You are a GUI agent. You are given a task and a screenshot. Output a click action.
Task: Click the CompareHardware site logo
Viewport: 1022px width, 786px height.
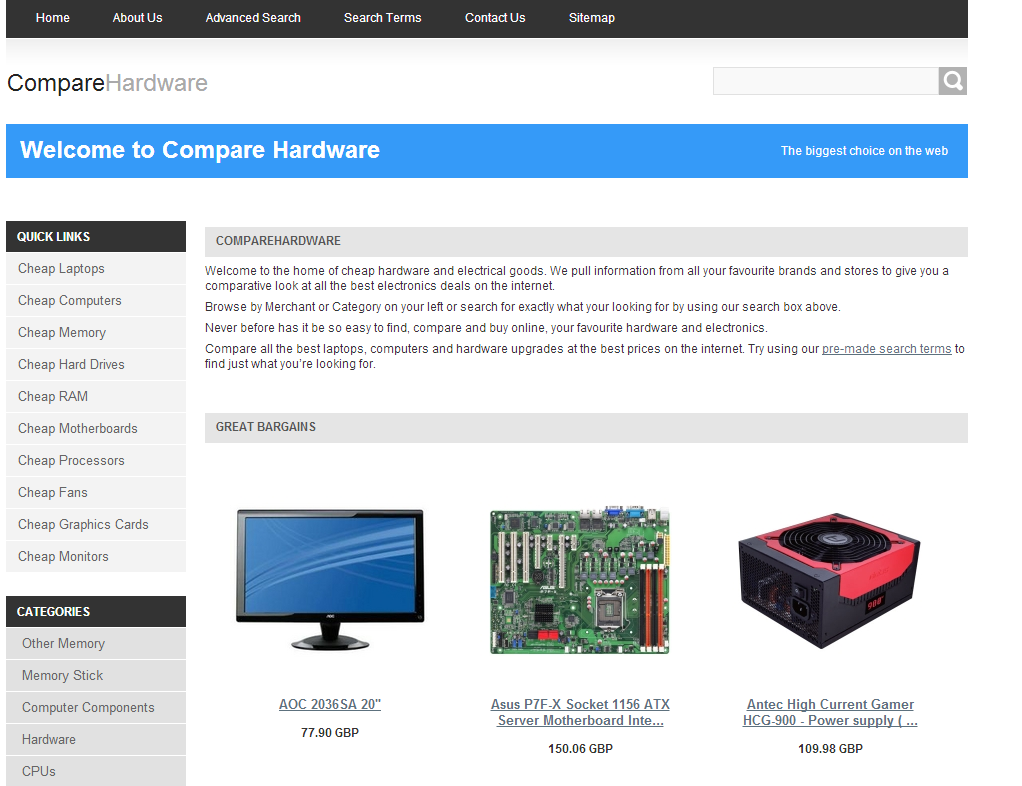108,83
